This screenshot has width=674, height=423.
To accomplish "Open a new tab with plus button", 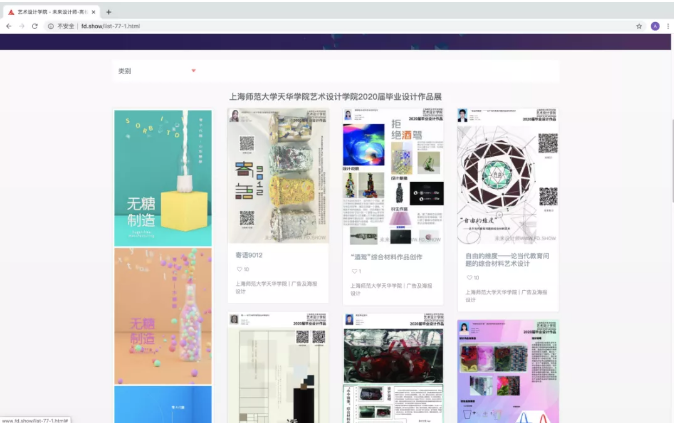I will [108, 12].
